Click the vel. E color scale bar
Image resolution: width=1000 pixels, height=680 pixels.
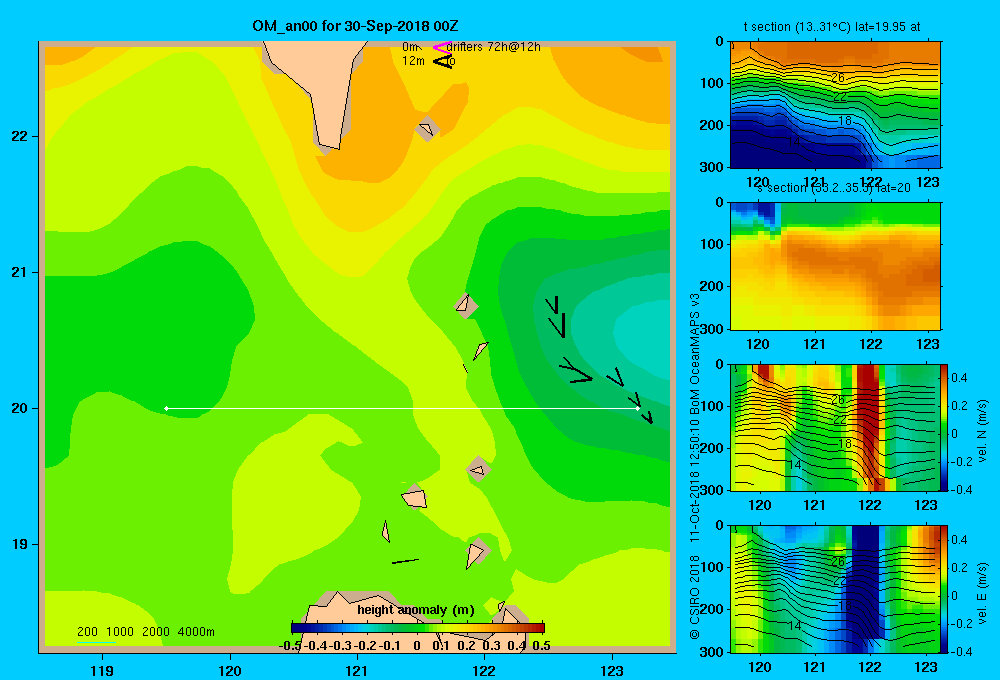pyautogui.click(x=944, y=589)
